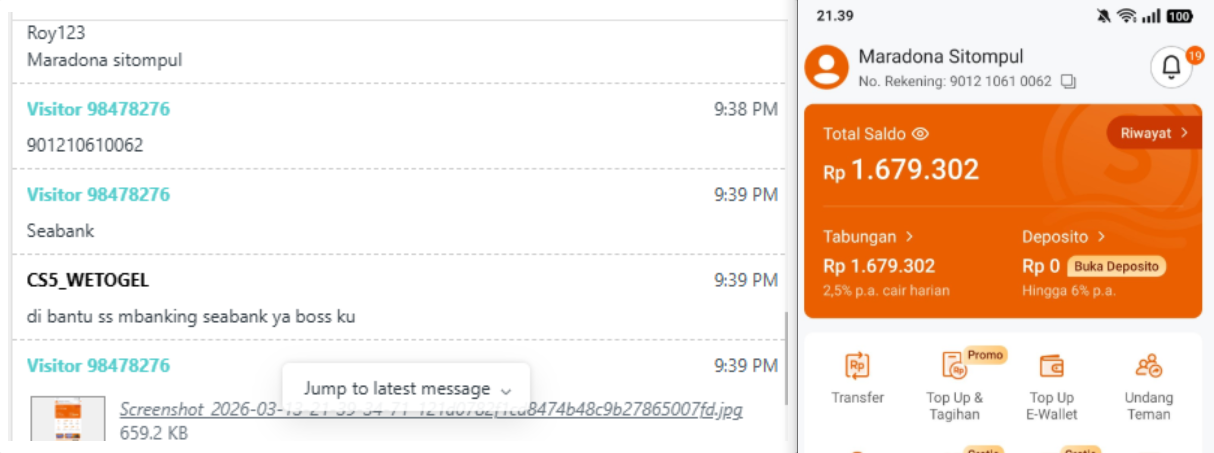The height and width of the screenshot is (453, 1214).
Task: Expand the Tabungan chevron
Action: [x=909, y=237]
